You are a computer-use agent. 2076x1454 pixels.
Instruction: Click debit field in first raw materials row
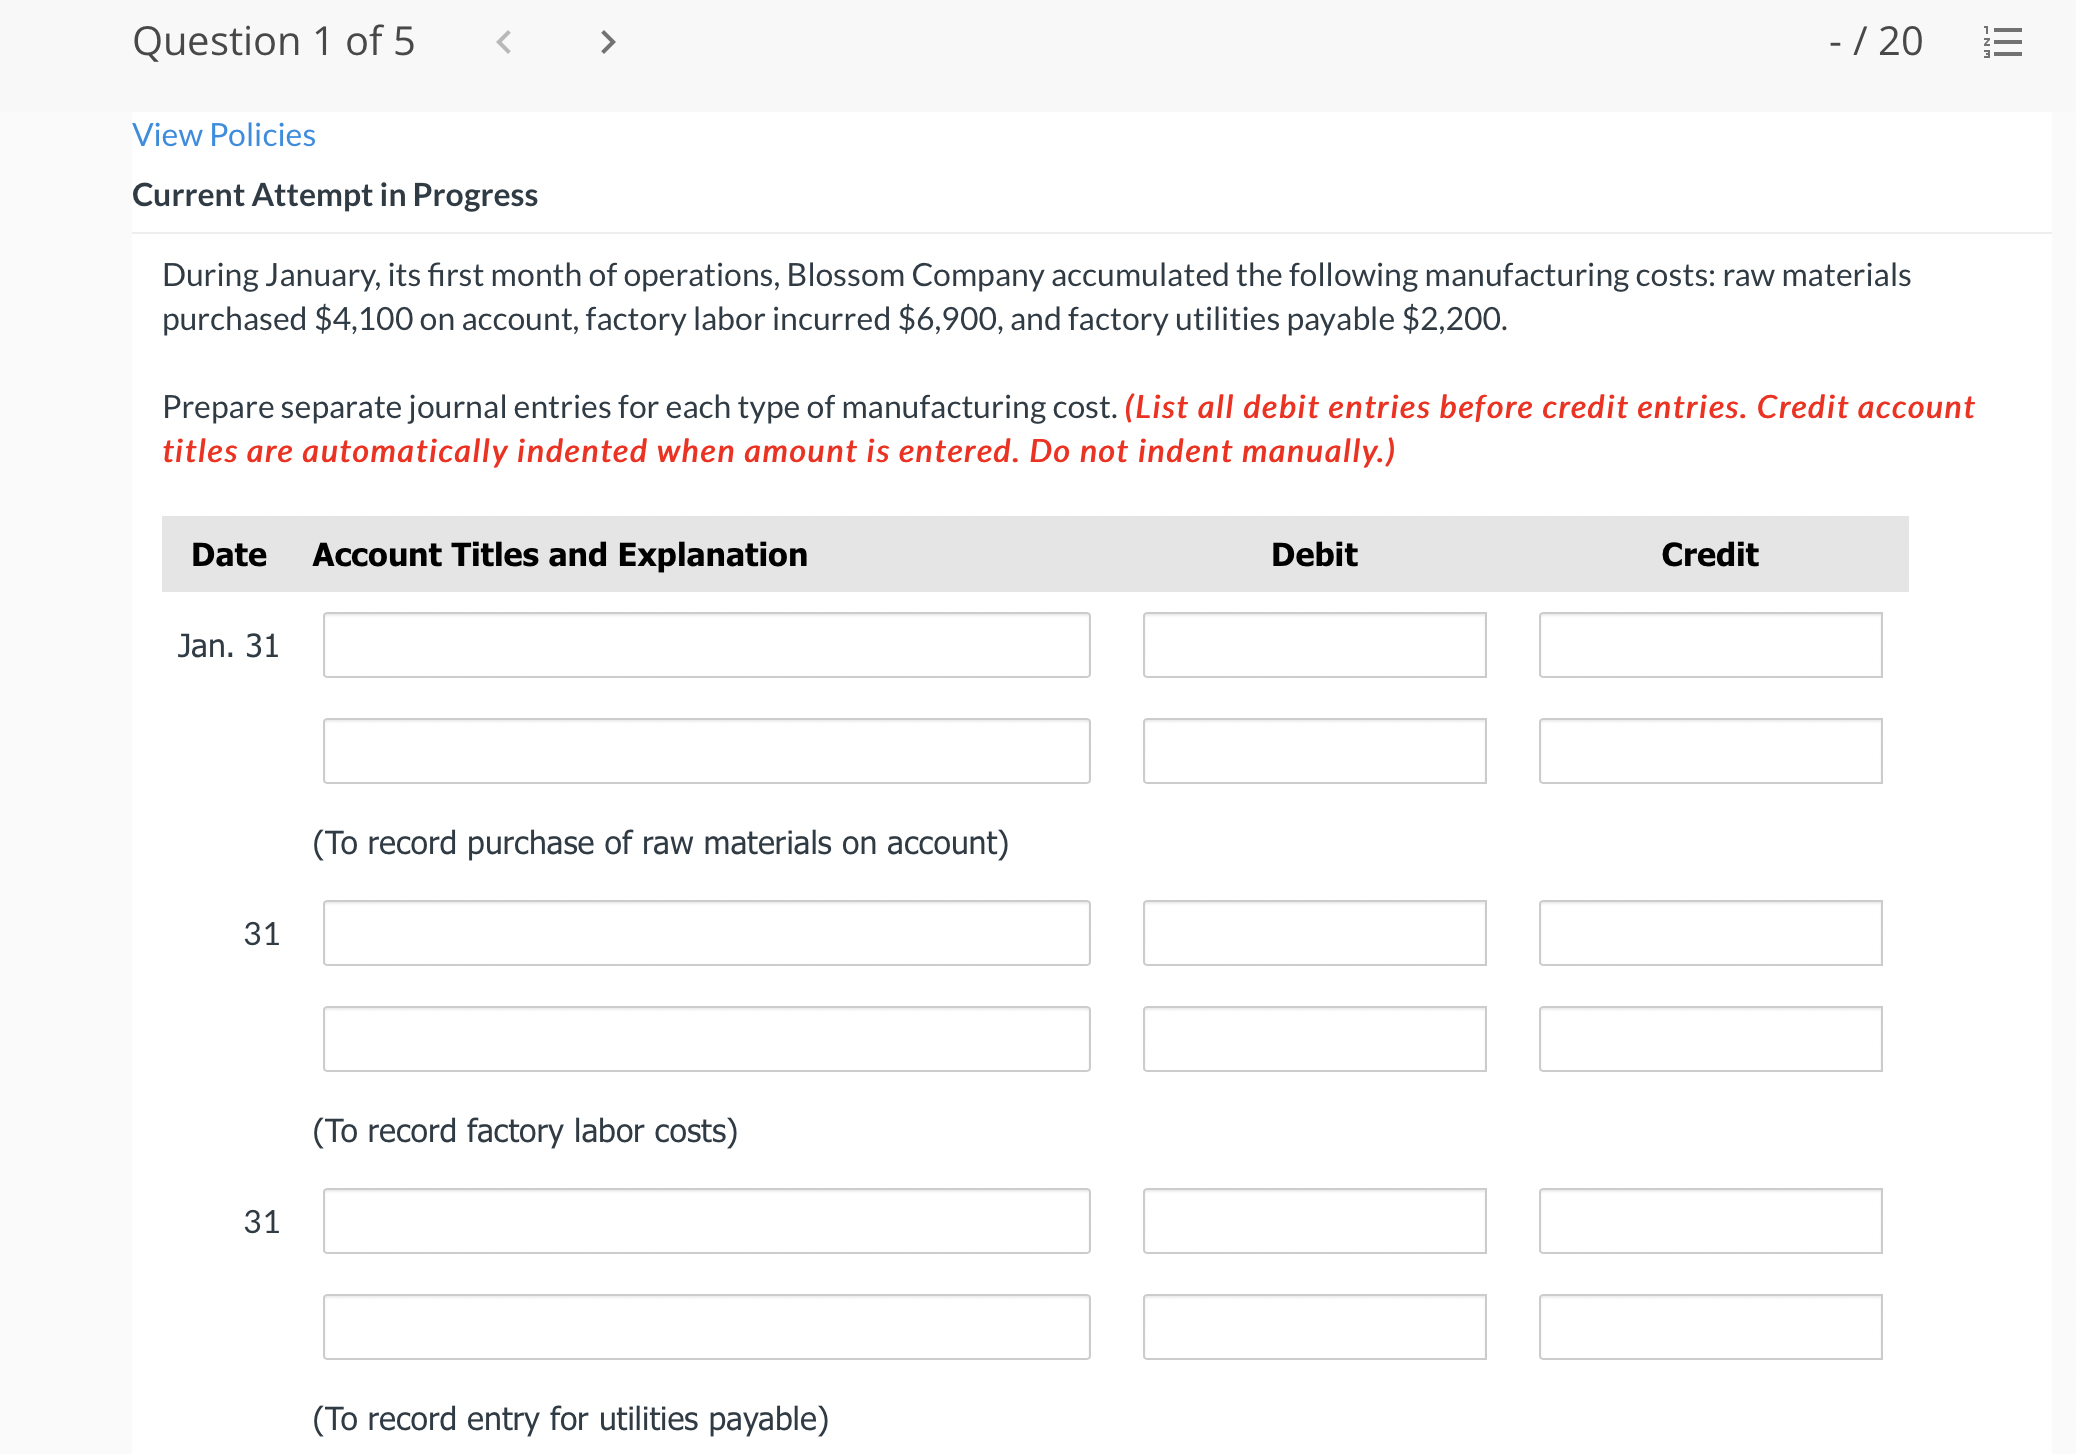1314,645
